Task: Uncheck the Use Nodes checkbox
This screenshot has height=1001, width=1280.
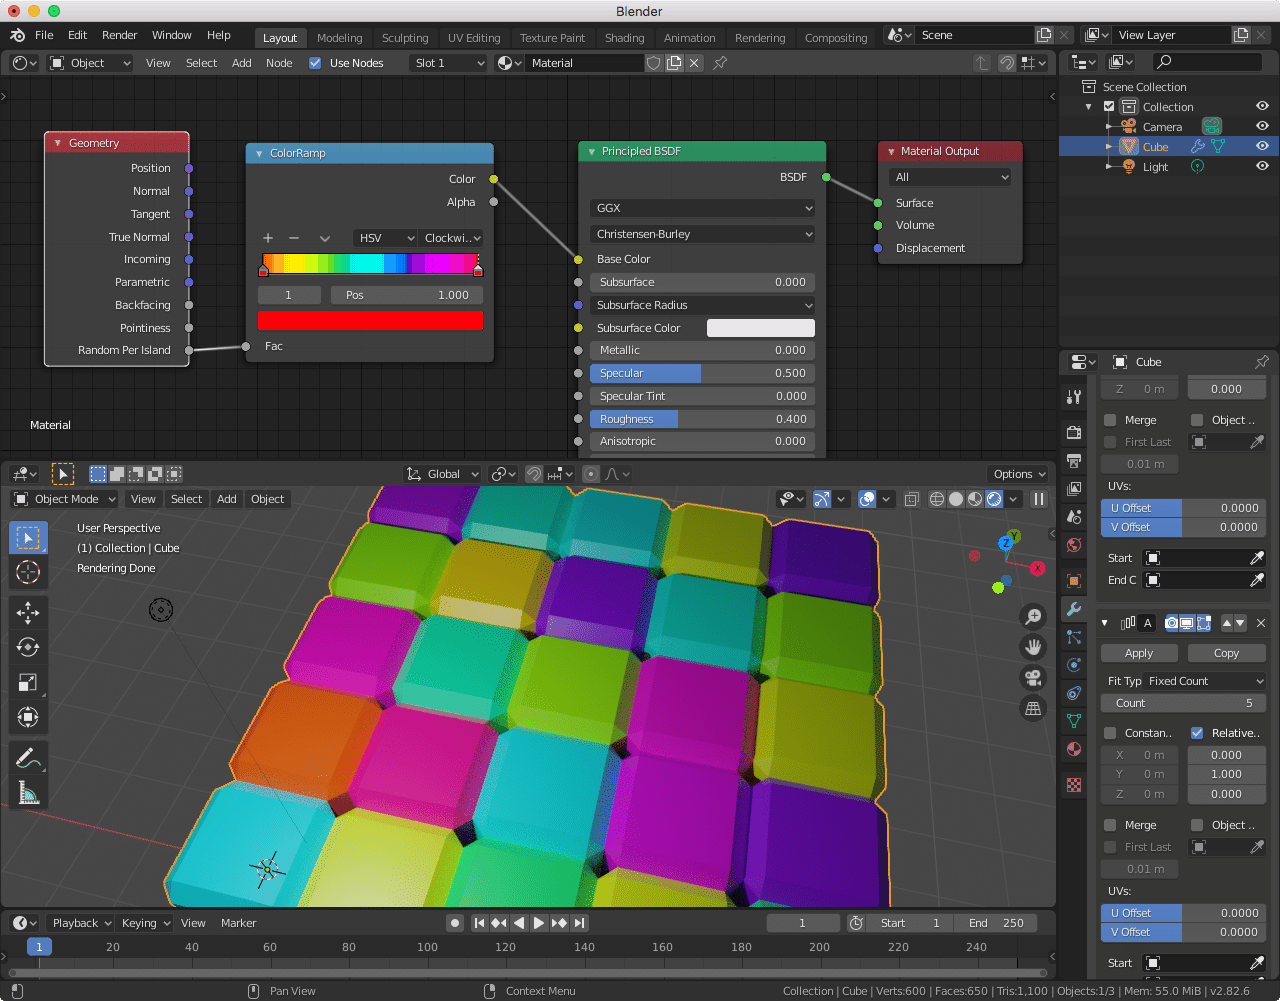Action: 315,63
